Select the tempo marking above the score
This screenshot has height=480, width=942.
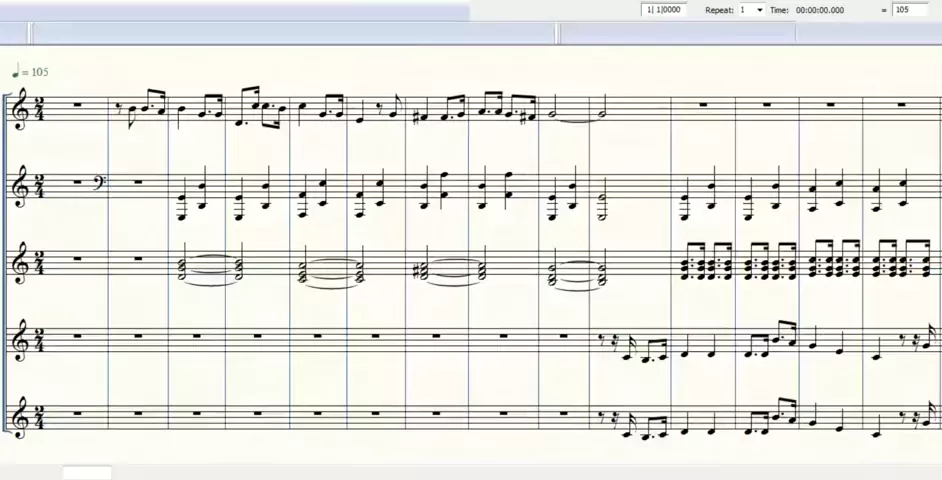click(x=30, y=72)
